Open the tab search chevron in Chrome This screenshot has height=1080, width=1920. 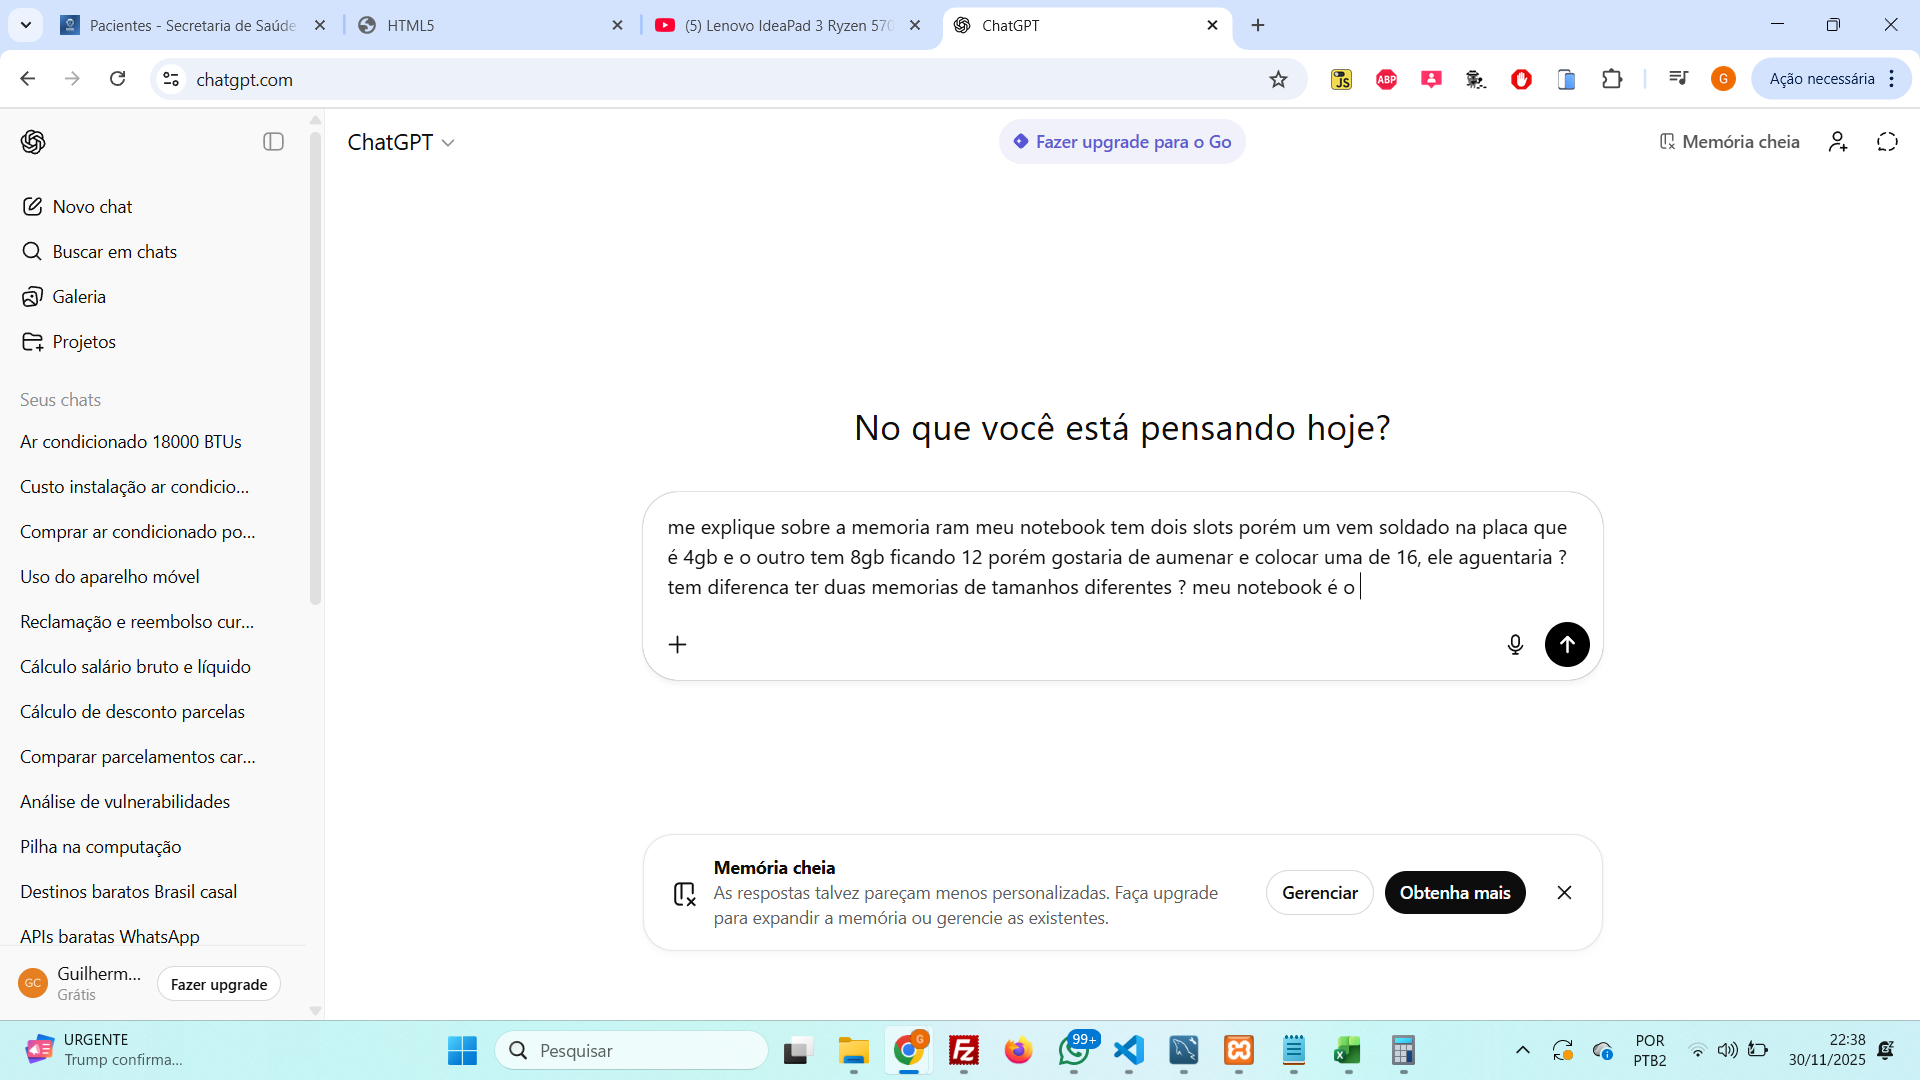[x=26, y=25]
